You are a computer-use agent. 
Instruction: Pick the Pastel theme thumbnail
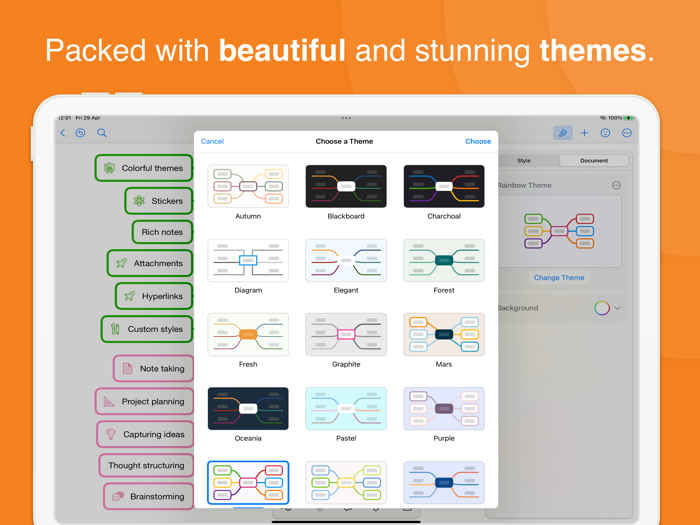coord(346,409)
